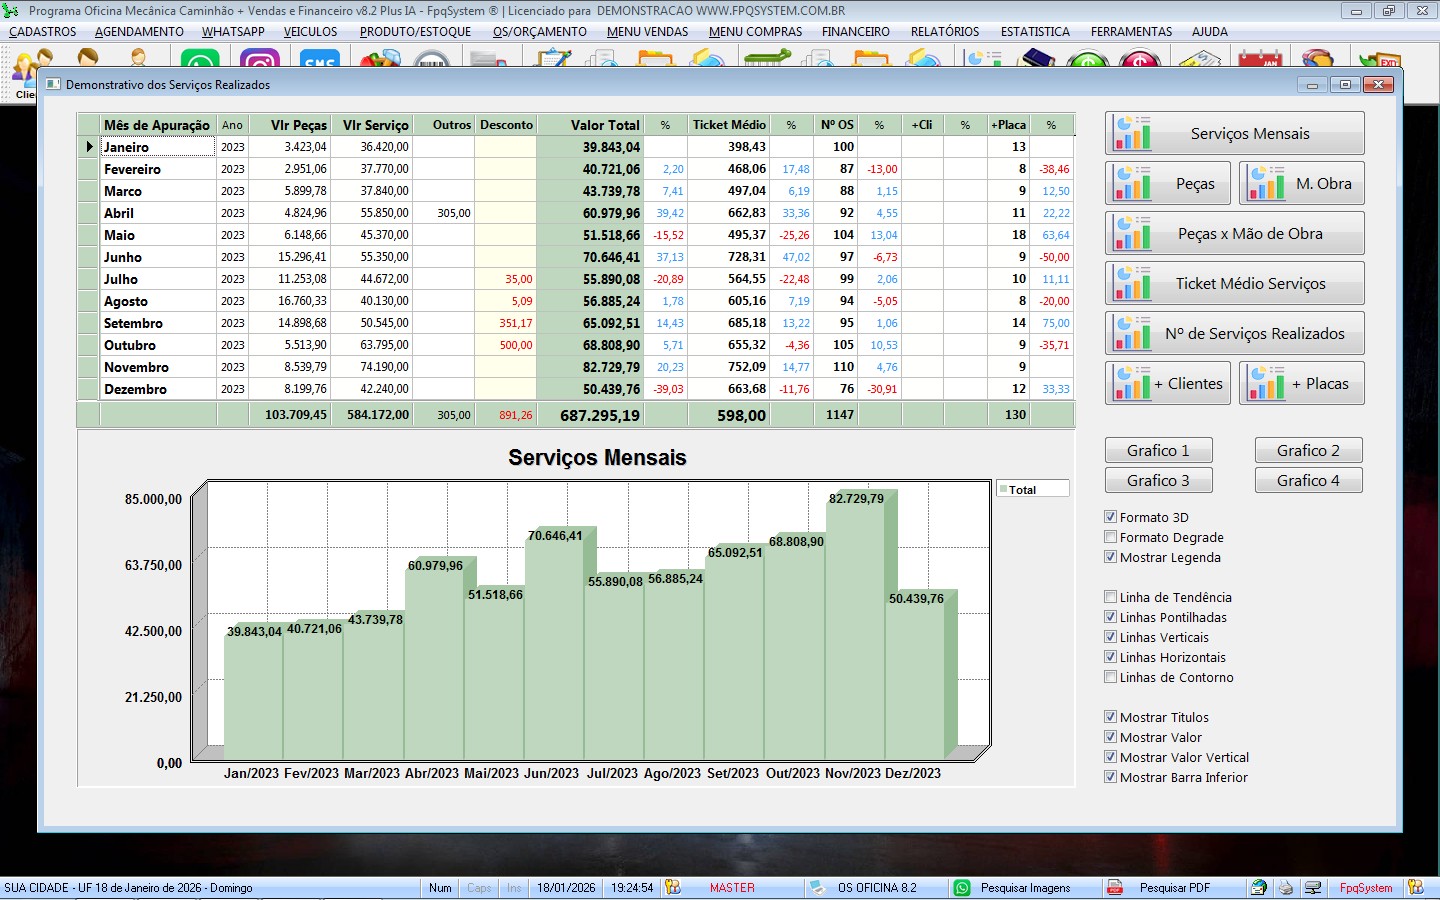Image resolution: width=1440 pixels, height=900 pixels.
Task: Open the RELATÓRIOS menu
Action: click(944, 32)
